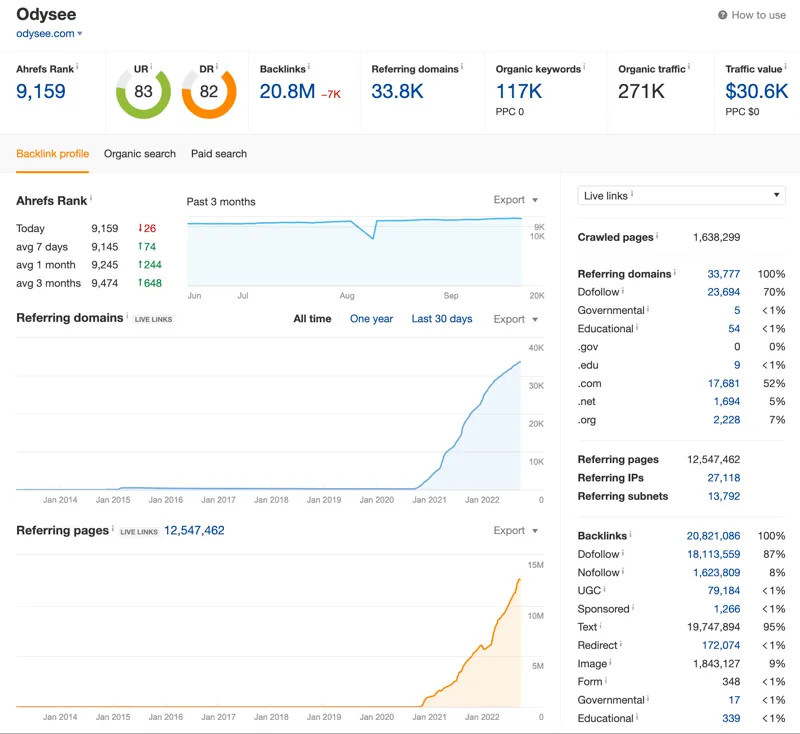The width and height of the screenshot is (800, 734).
Task: Open the 2,228 .org domains count
Action: click(727, 420)
